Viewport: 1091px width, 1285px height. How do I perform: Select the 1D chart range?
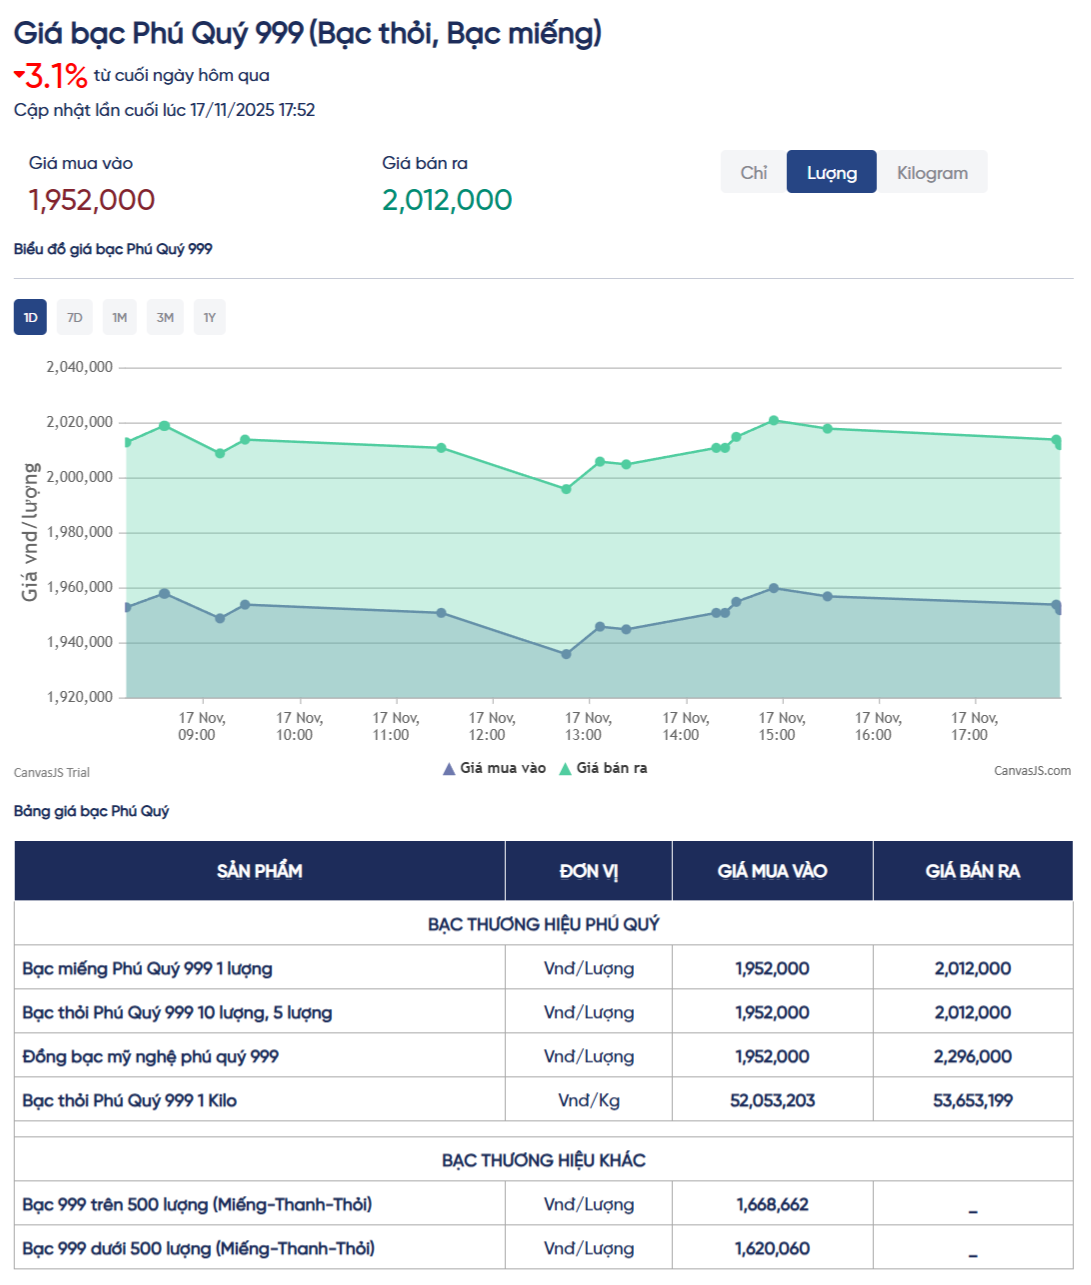click(30, 318)
